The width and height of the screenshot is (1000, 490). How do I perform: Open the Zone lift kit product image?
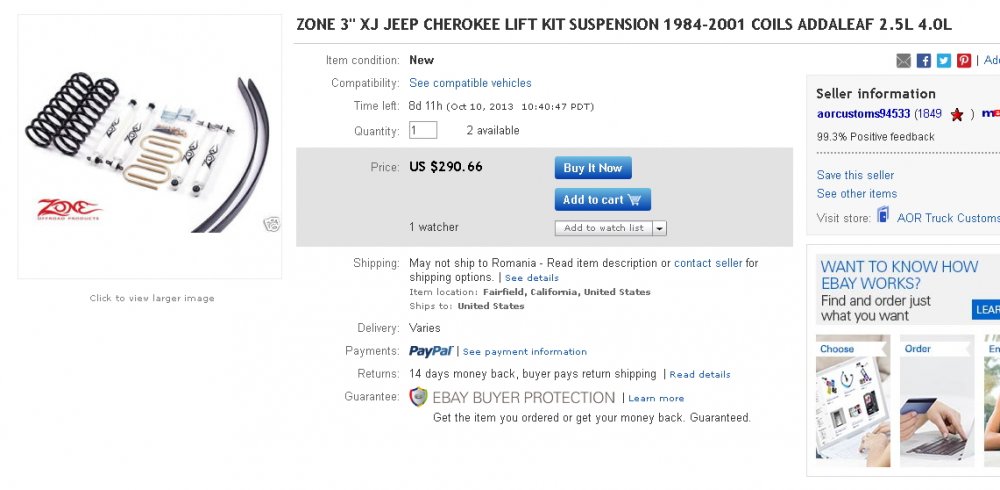[150, 147]
